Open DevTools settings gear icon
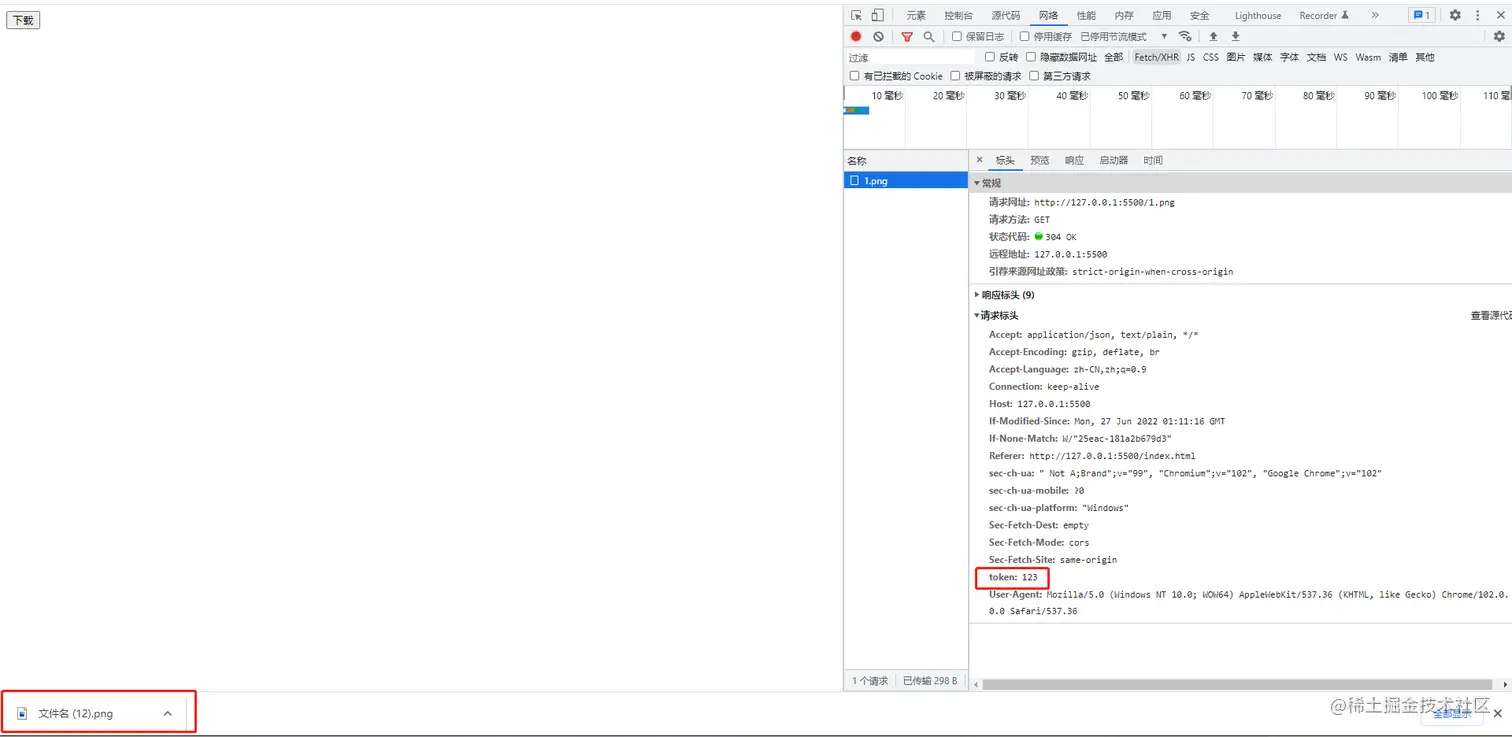Image resolution: width=1512 pixels, height=737 pixels. (x=1455, y=15)
